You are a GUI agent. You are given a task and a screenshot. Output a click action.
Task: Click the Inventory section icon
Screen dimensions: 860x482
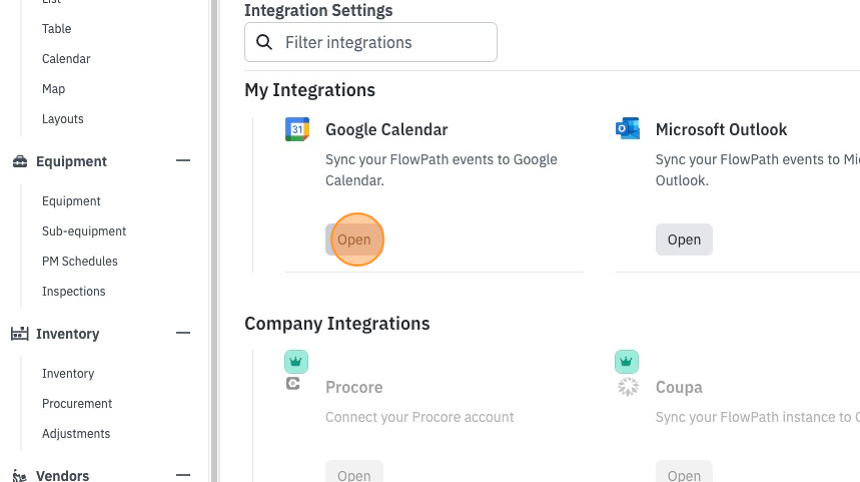(20, 333)
